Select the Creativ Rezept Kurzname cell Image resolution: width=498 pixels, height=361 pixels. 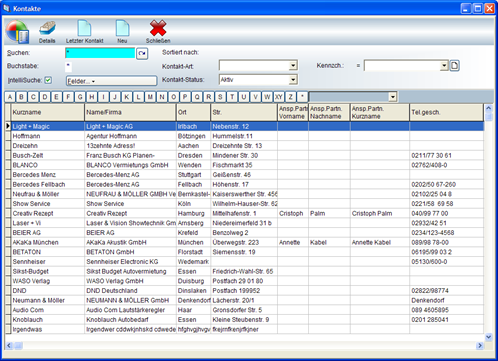[x=48, y=213]
